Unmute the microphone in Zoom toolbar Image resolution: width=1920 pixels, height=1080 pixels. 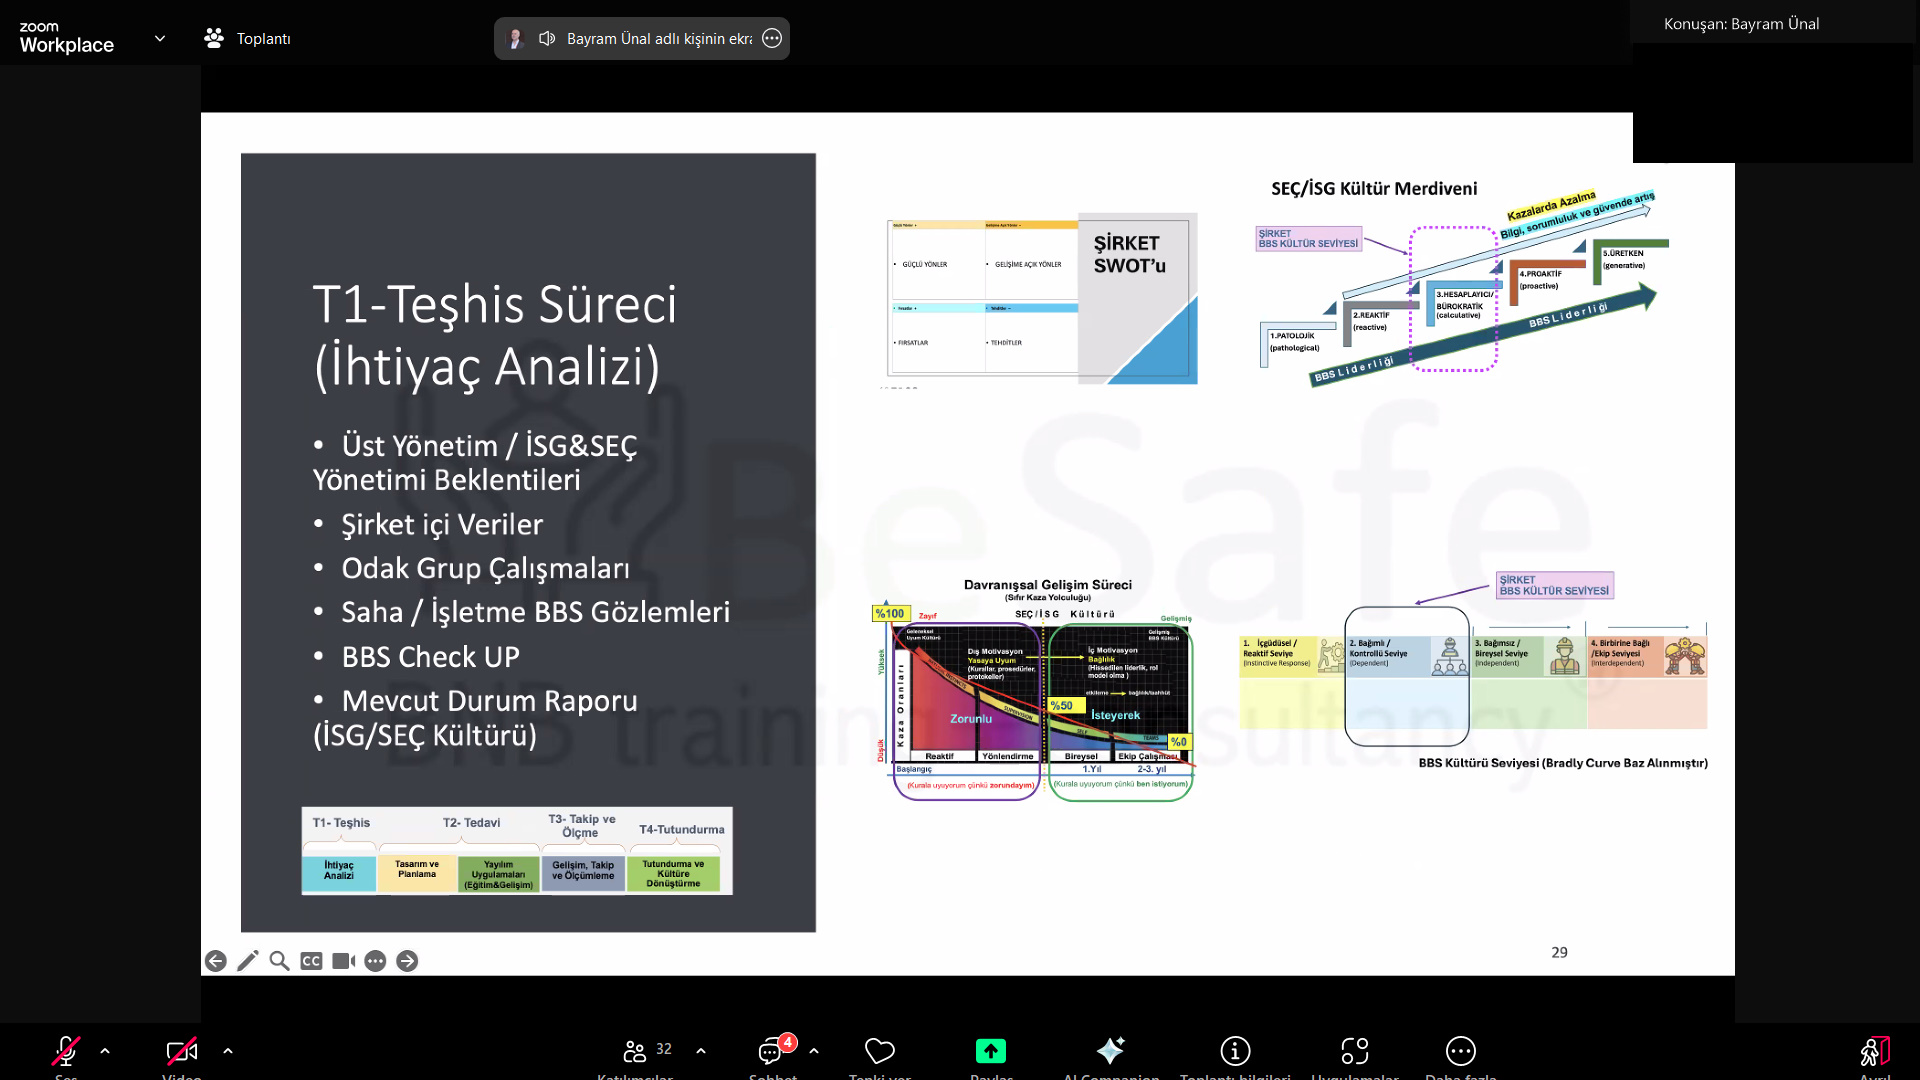coord(66,1051)
